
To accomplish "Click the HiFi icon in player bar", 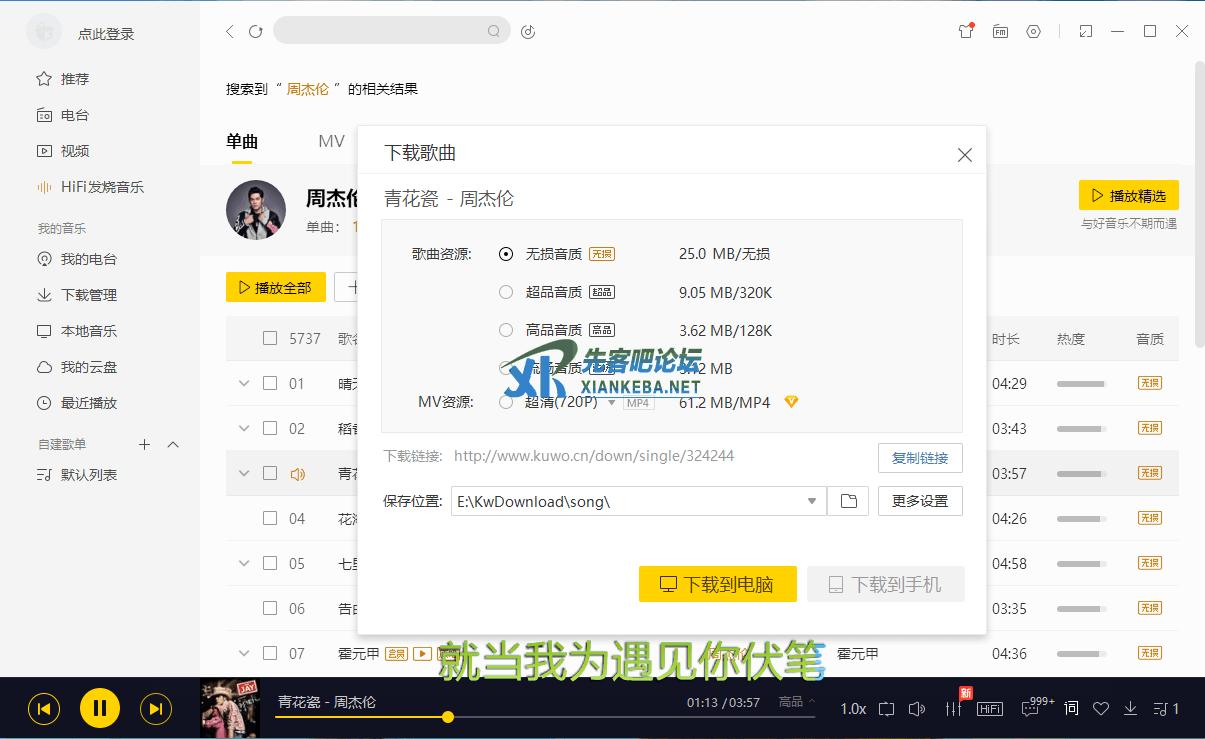I will [990, 708].
